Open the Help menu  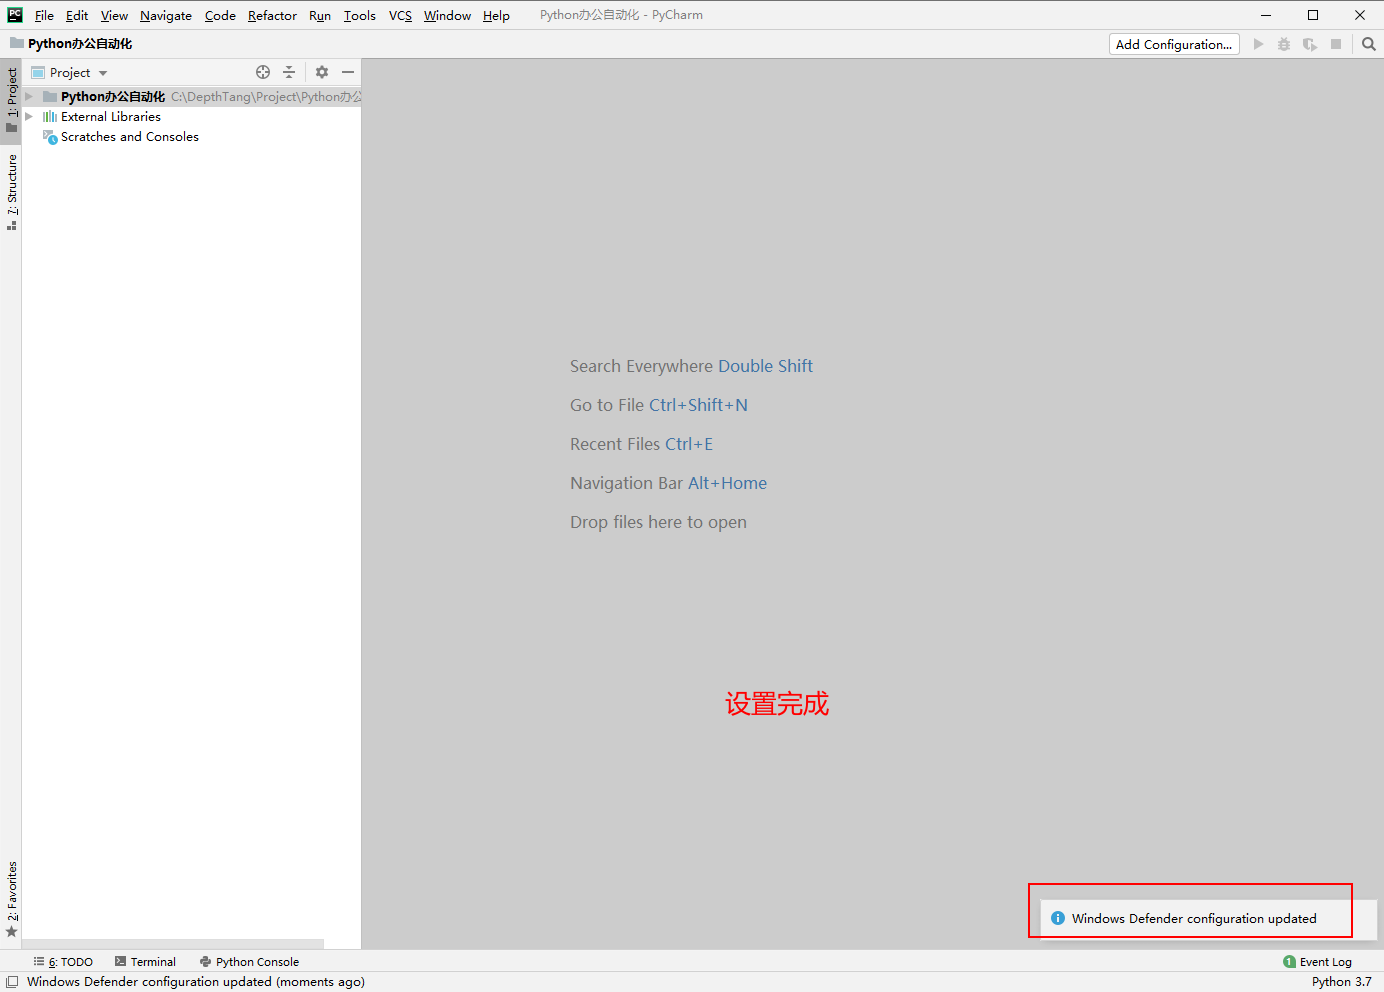tap(496, 15)
